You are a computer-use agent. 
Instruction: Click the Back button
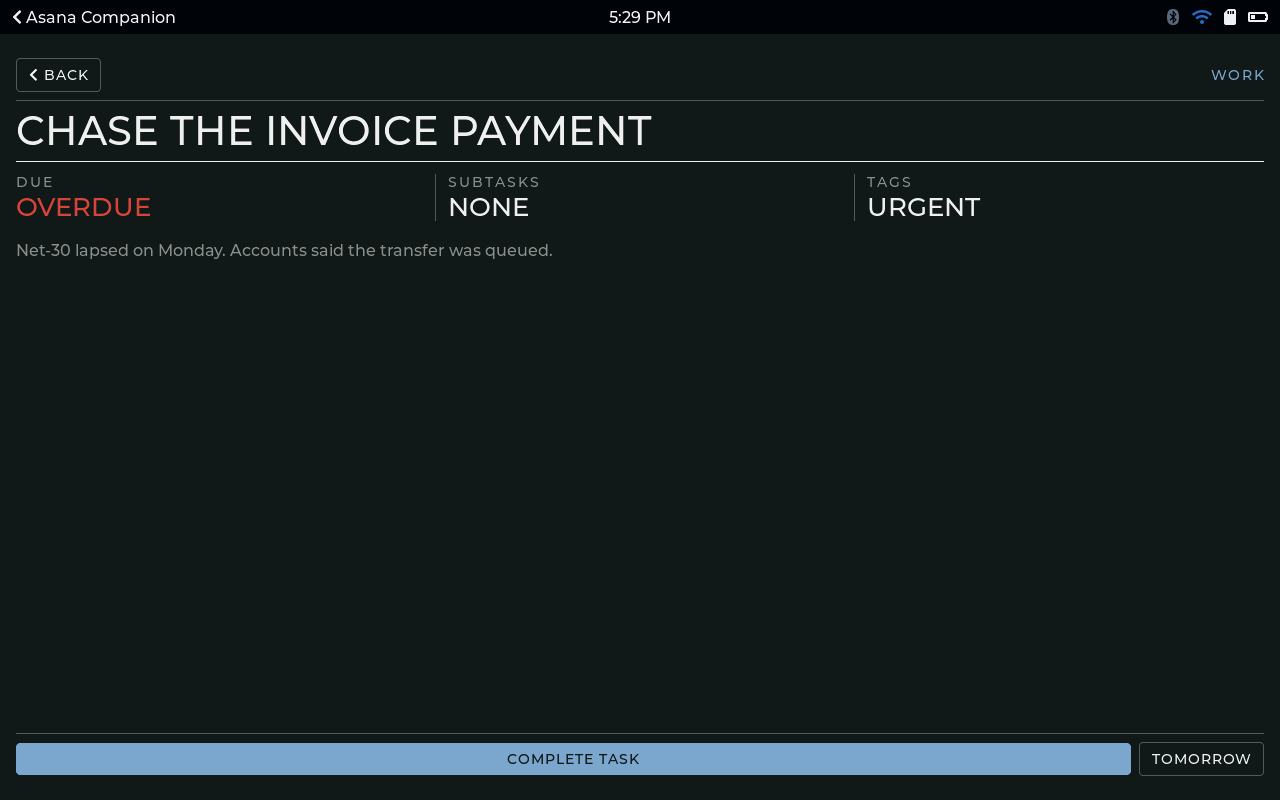click(x=58, y=75)
